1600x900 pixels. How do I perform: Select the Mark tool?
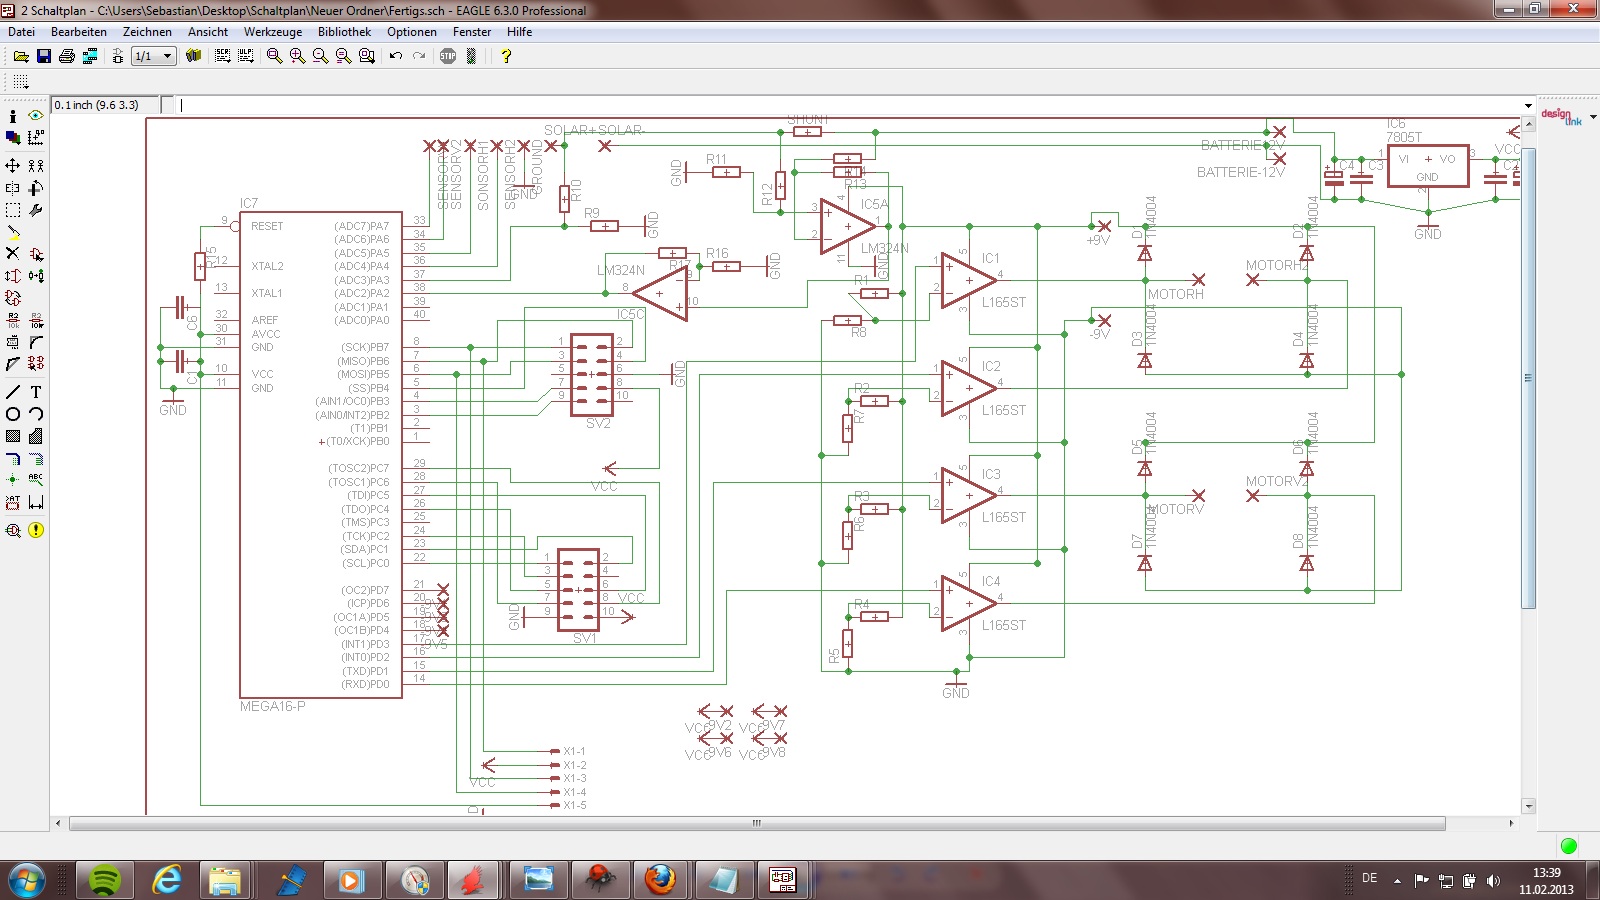click(x=36, y=138)
